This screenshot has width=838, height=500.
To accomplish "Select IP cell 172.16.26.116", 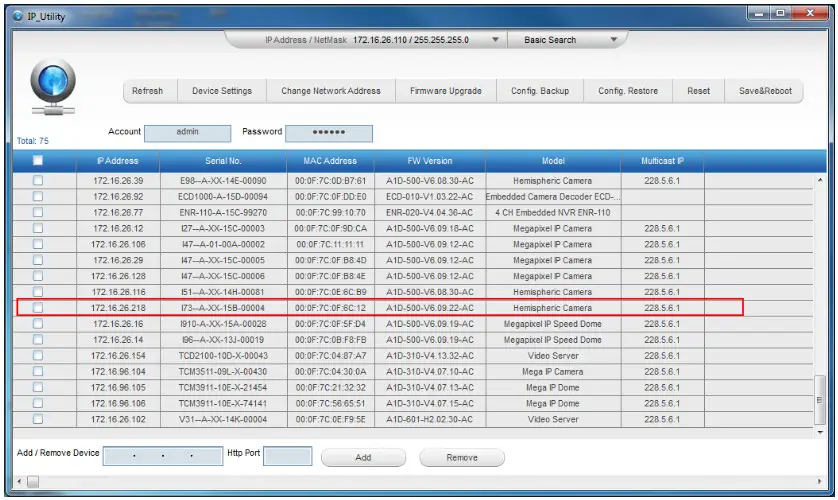I will (x=118, y=292).
